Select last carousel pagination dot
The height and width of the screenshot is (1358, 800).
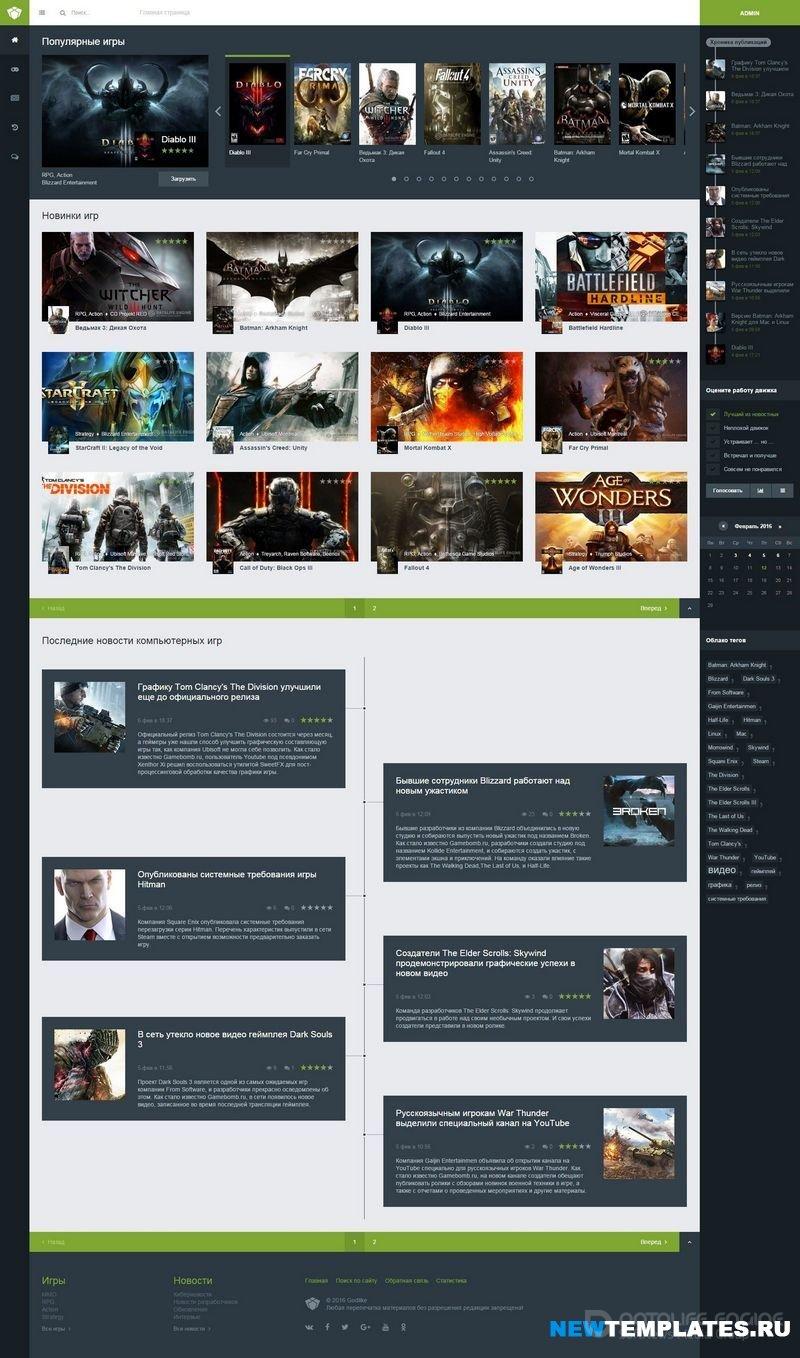click(x=531, y=179)
